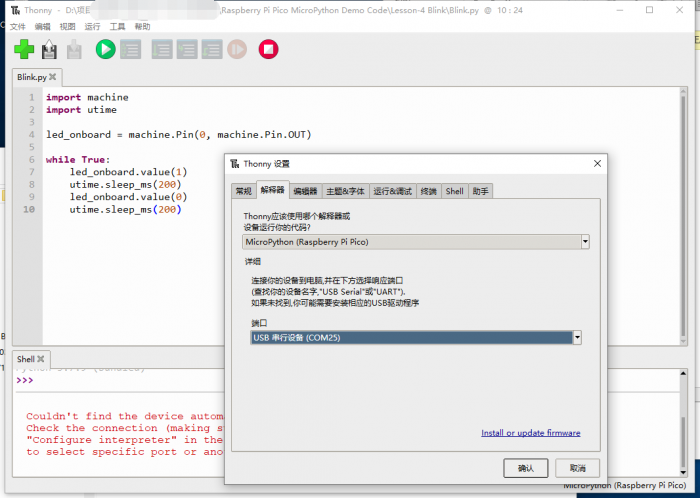This screenshot has height=498, width=700.
Task: Click the Step over toolbar icon
Action: [x=162, y=49]
